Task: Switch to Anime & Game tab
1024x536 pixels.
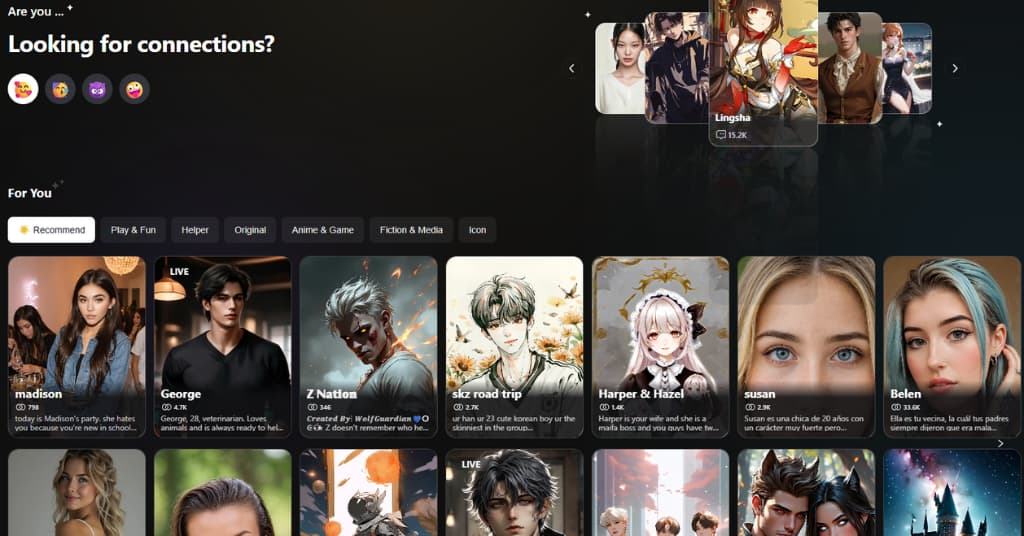Action: tap(322, 230)
